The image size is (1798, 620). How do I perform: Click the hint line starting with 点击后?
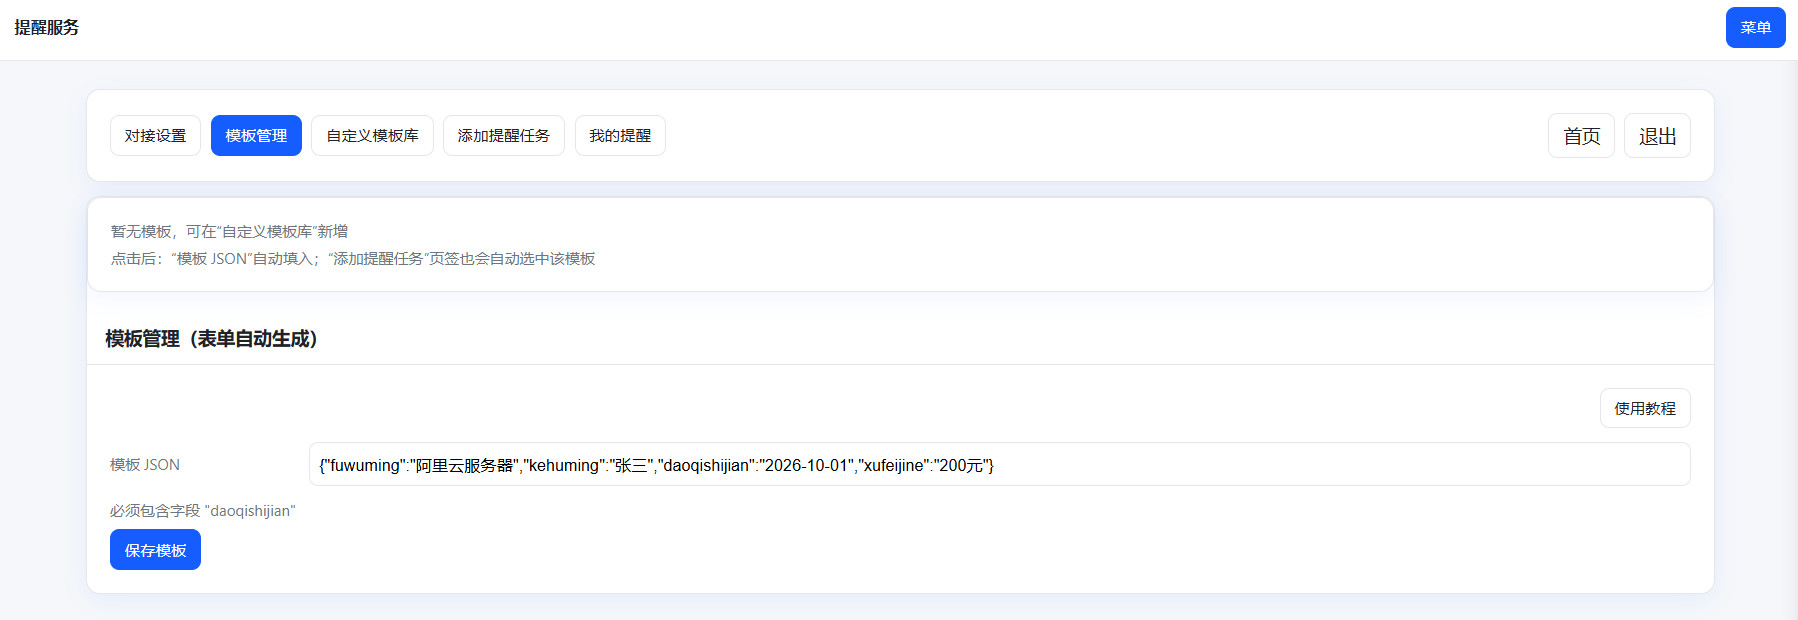(x=352, y=259)
